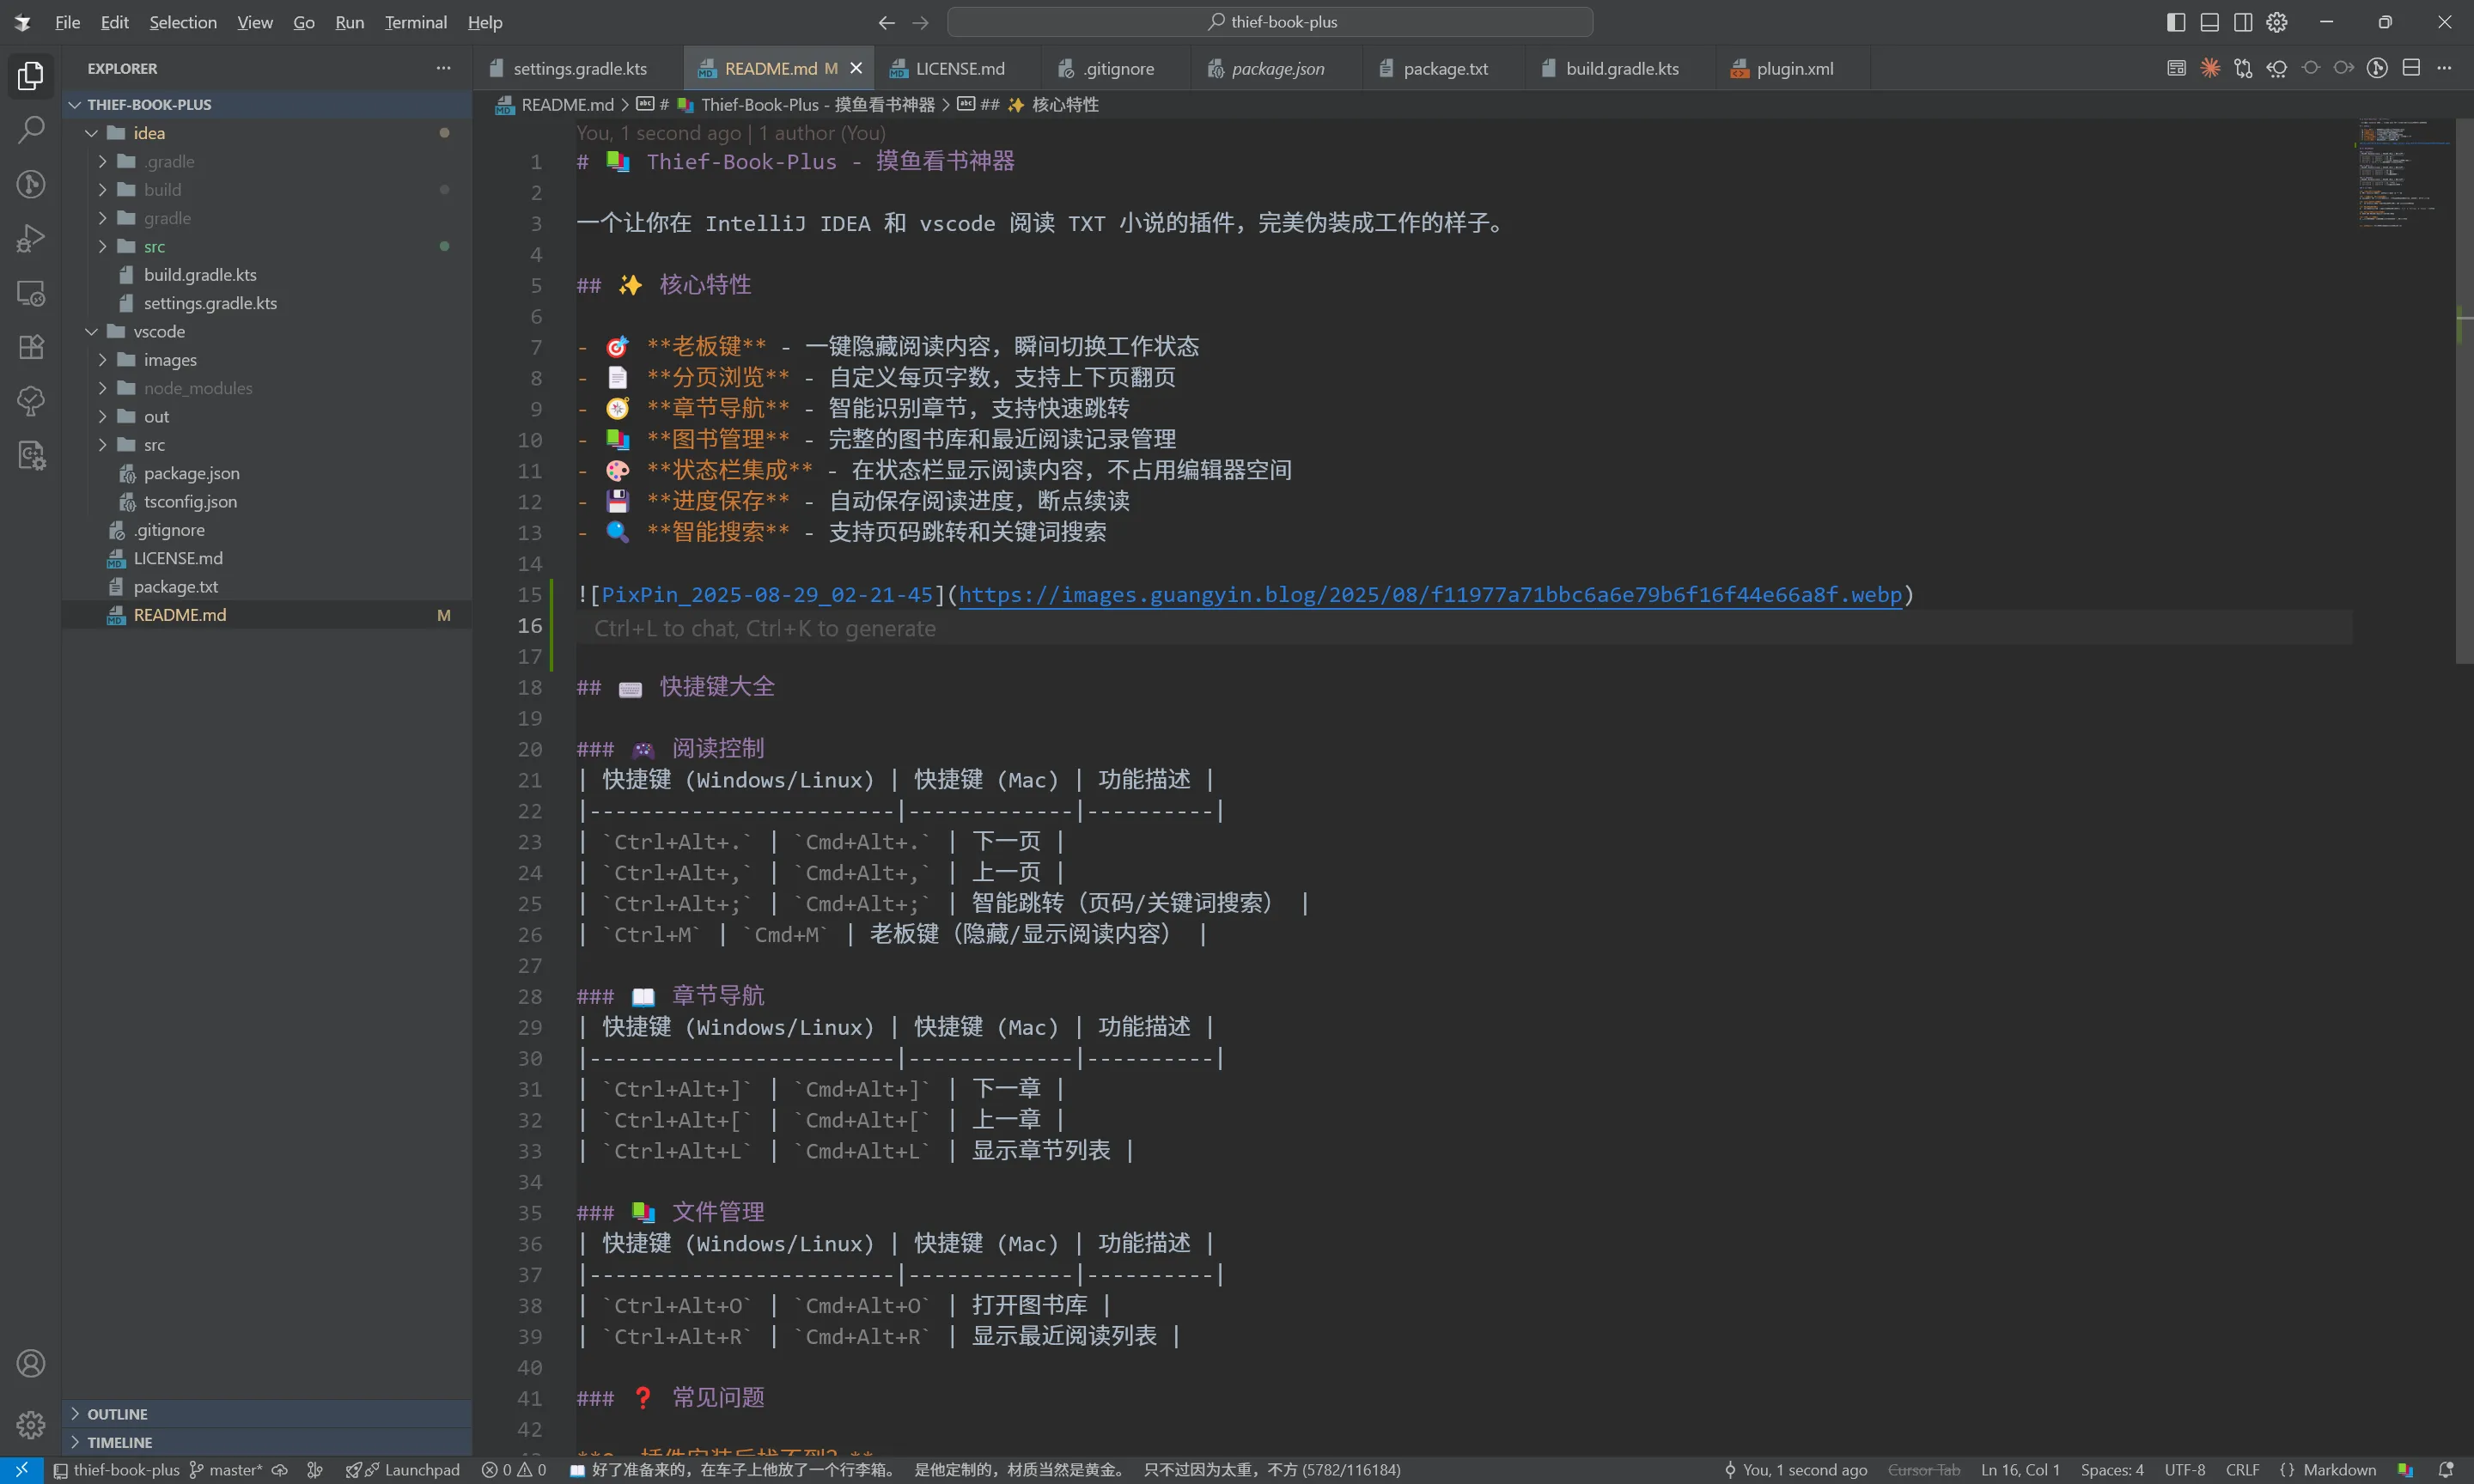Switch to plugin.xml tab

click(1794, 68)
